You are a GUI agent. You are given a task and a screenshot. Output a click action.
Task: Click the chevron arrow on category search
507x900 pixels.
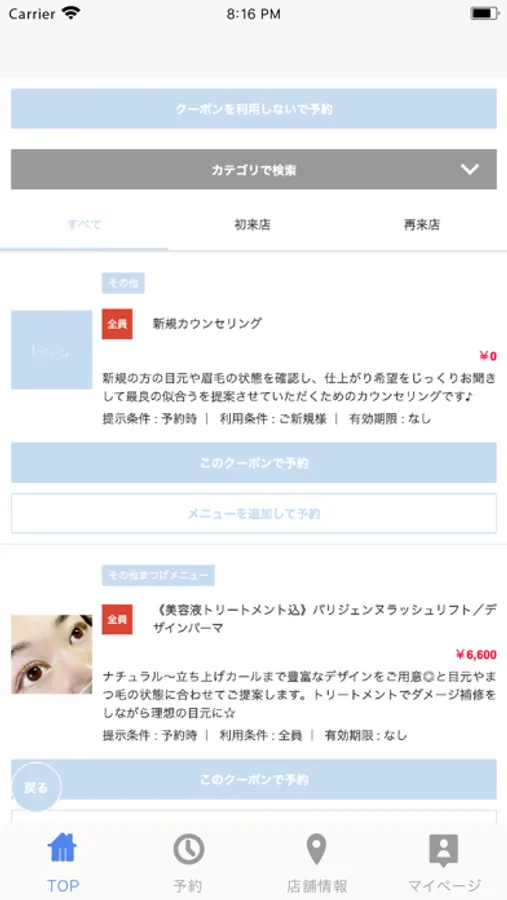tap(470, 169)
